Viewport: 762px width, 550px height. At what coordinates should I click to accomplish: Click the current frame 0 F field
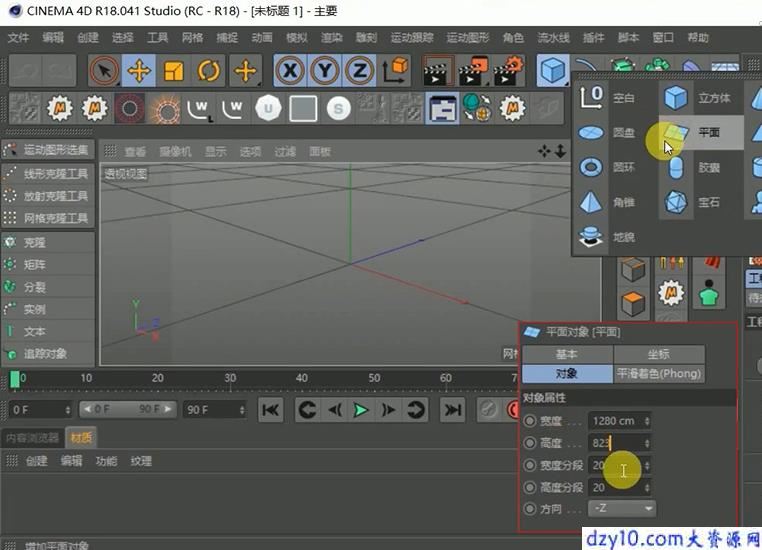[41, 410]
